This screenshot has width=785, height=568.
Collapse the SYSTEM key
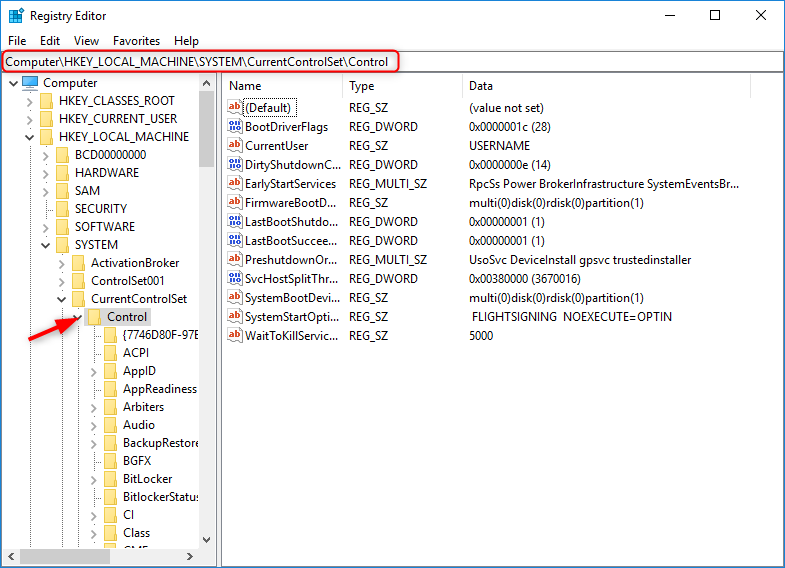coord(45,245)
